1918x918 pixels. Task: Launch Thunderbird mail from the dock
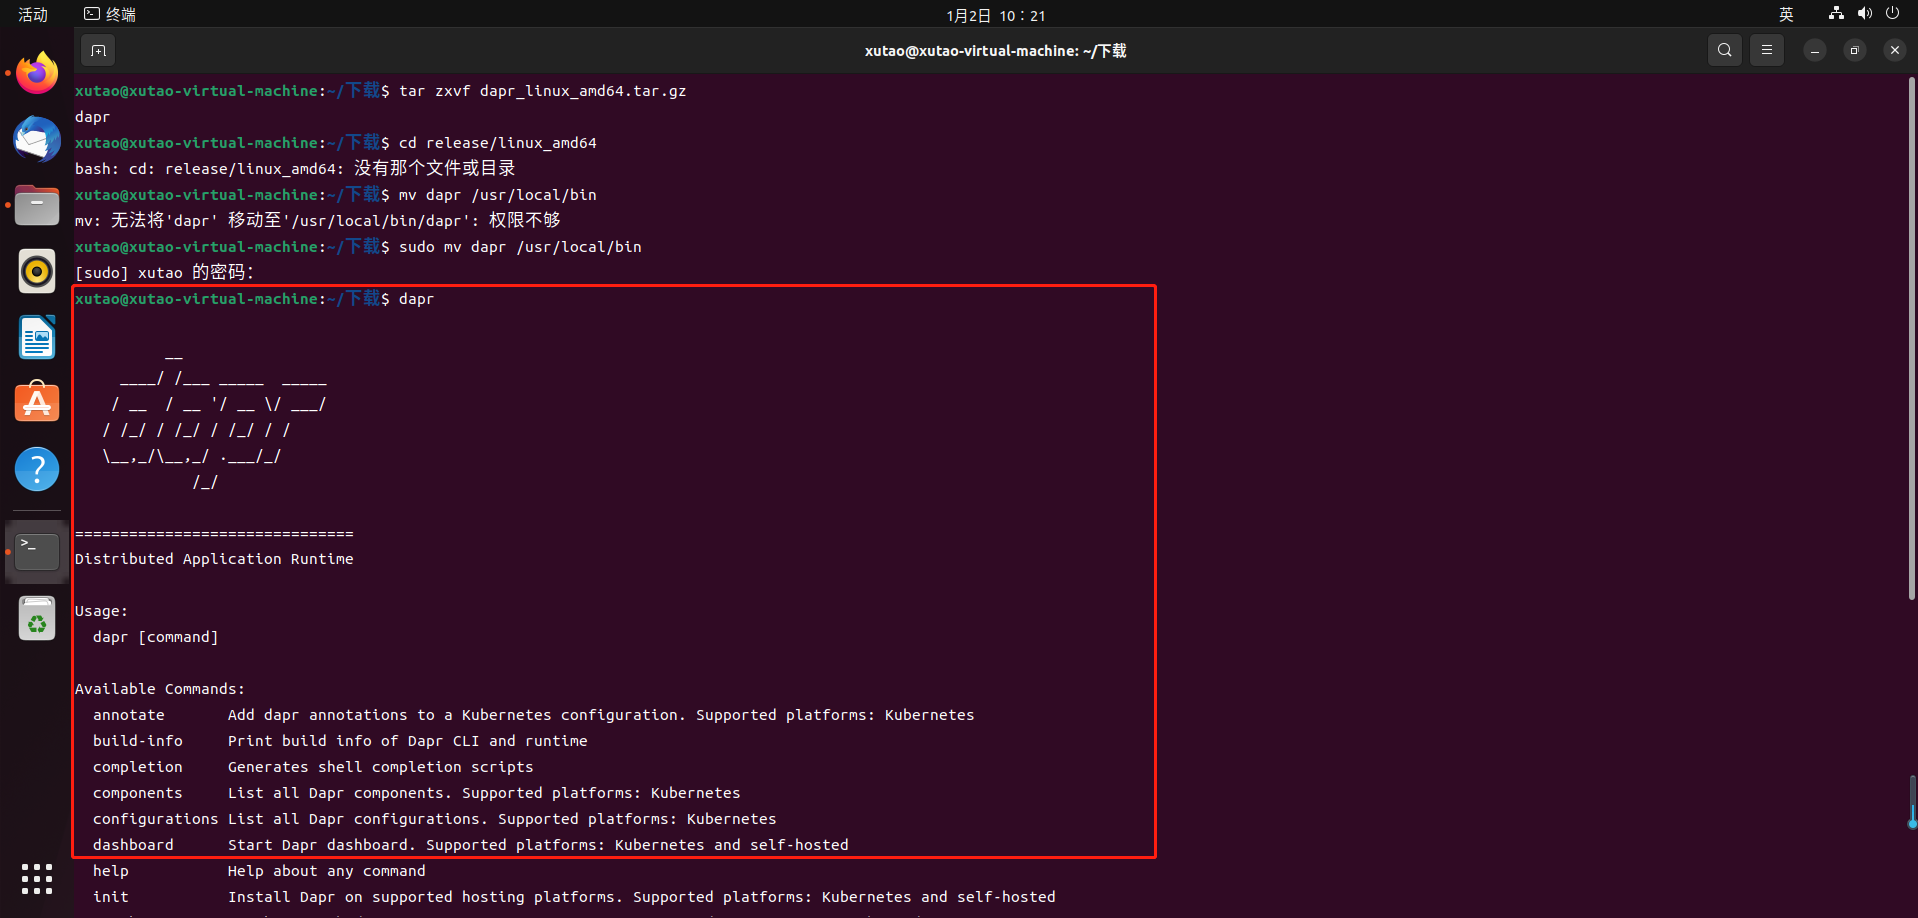[37, 139]
